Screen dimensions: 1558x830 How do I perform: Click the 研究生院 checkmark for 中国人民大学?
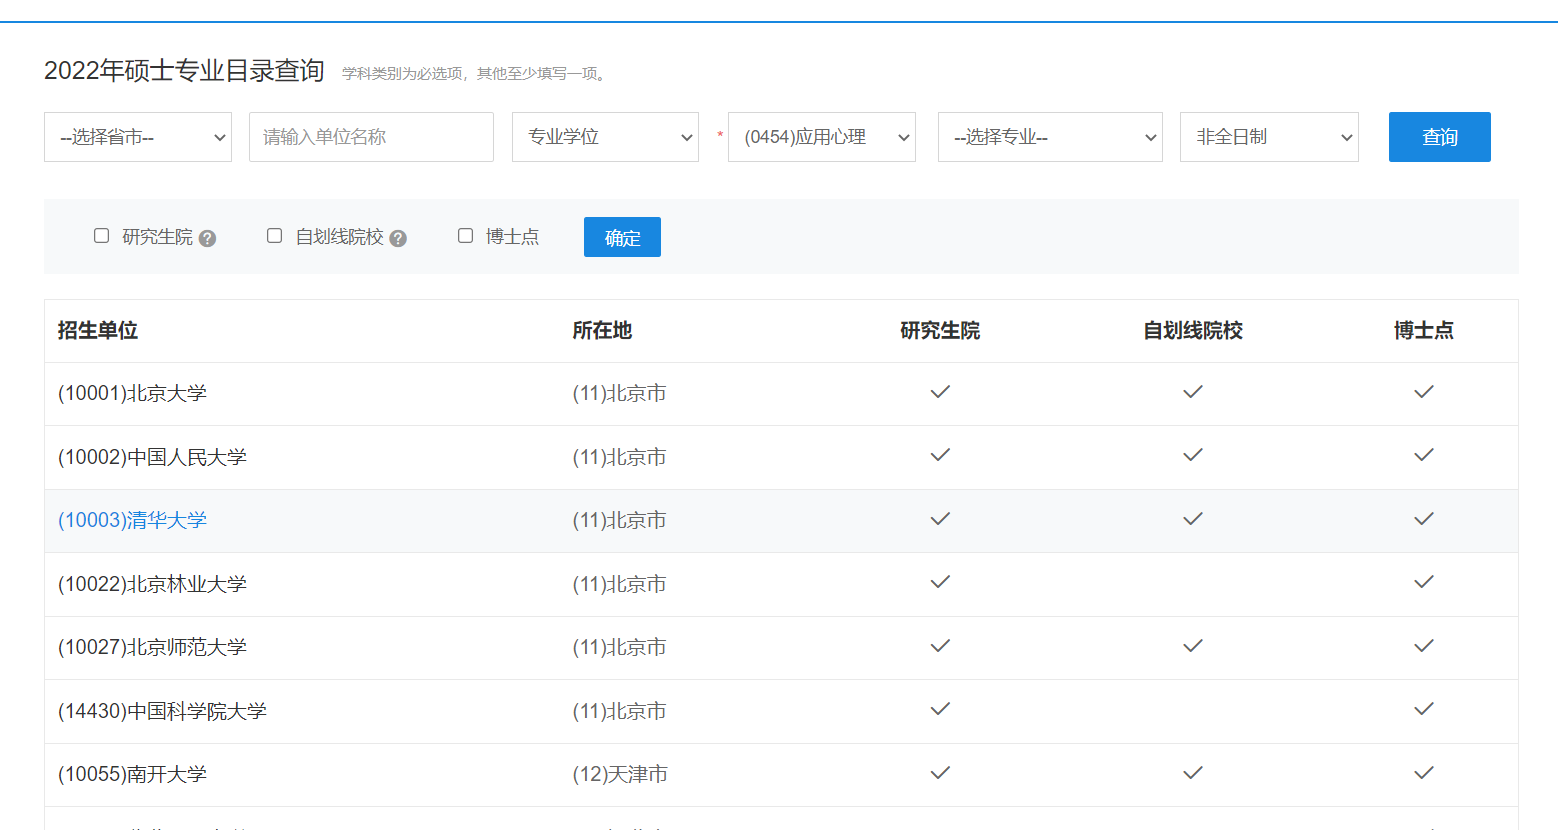click(x=940, y=455)
